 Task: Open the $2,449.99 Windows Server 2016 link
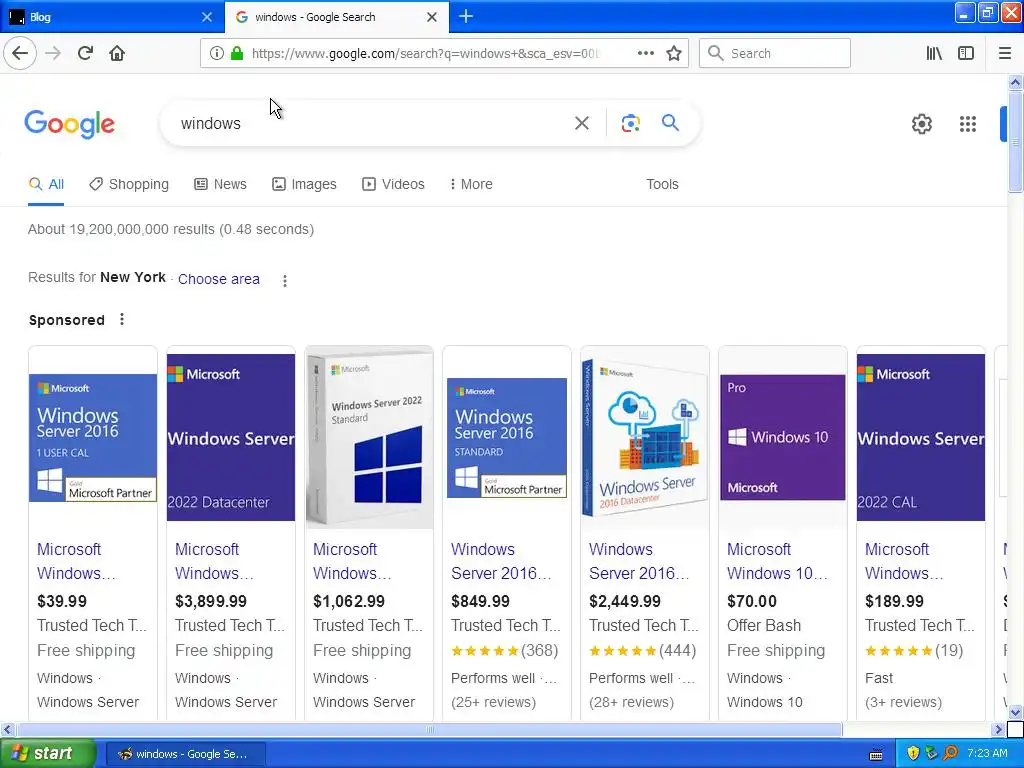(x=639, y=561)
